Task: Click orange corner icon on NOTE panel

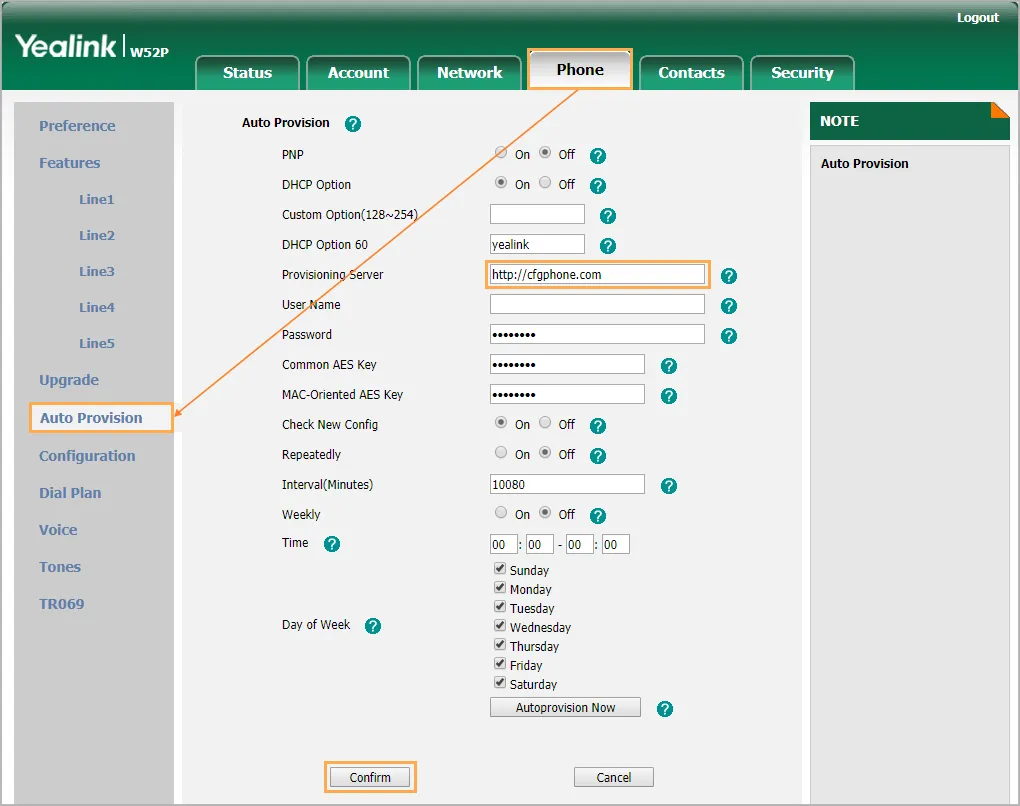Action: coord(1000,110)
